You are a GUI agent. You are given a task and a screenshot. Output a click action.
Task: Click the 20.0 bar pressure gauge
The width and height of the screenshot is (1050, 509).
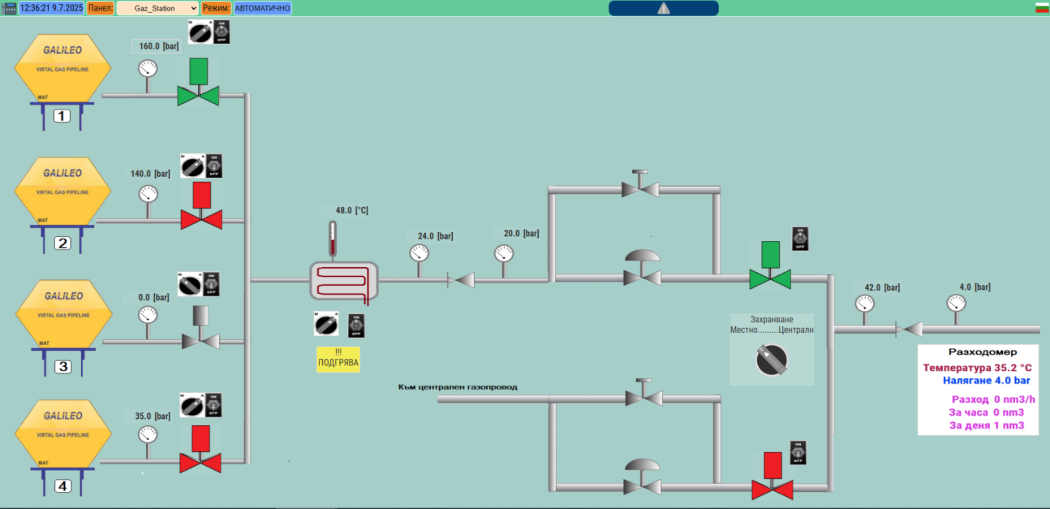pyautogui.click(x=504, y=253)
